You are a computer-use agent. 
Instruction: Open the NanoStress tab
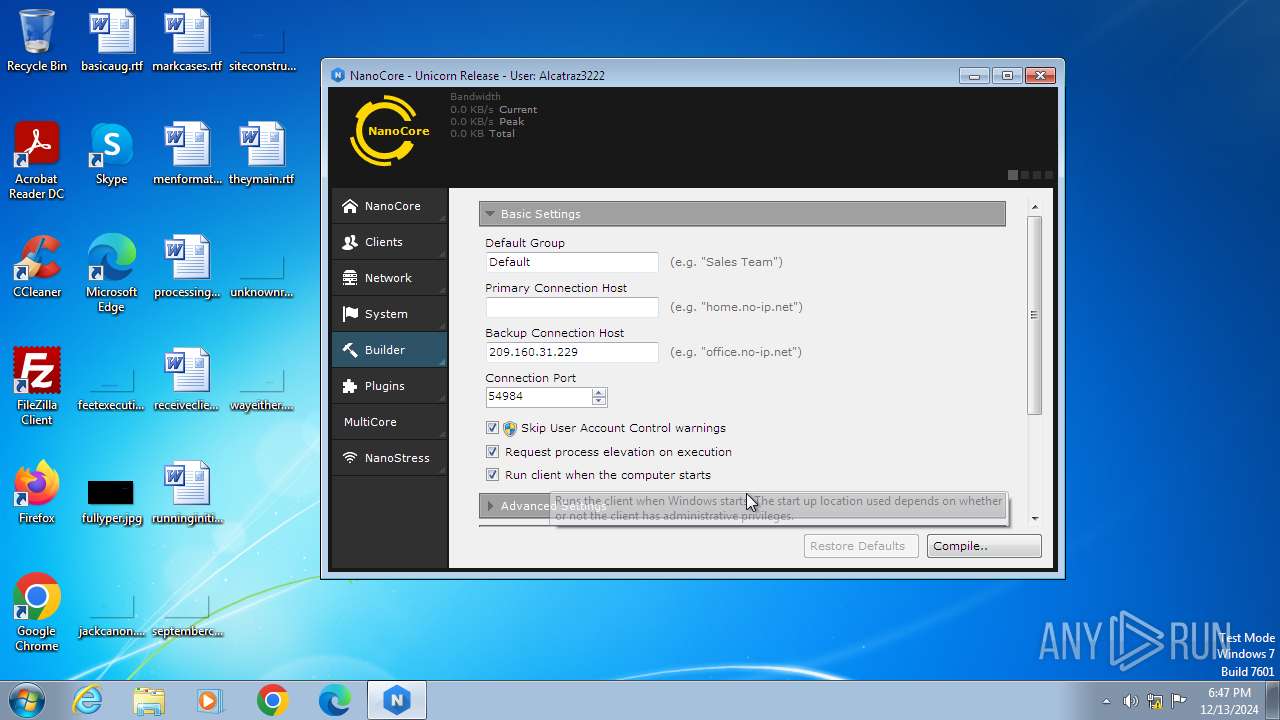[390, 458]
